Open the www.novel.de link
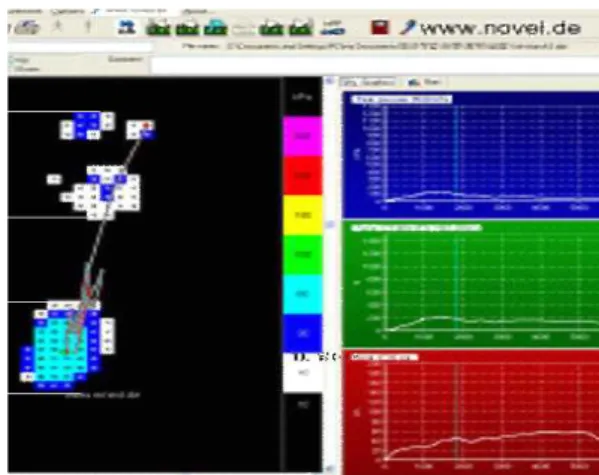This screenshot has width=599, height=475. coord(500,28)
